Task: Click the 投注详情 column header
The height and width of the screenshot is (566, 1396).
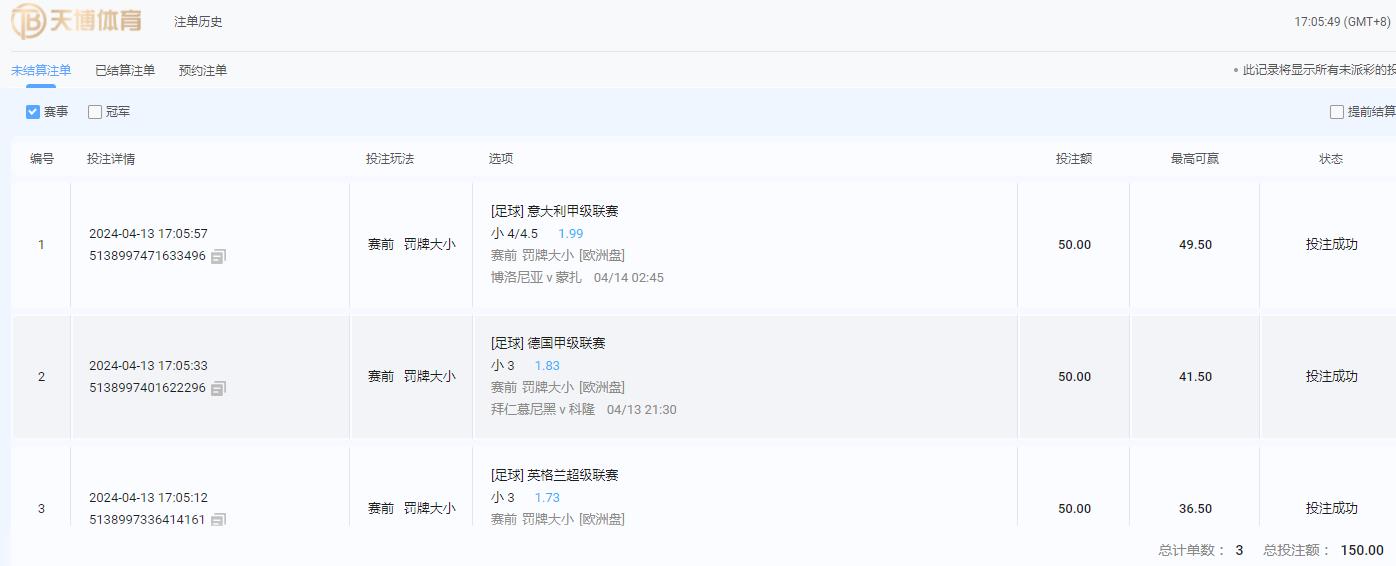Action: [111, 159]
